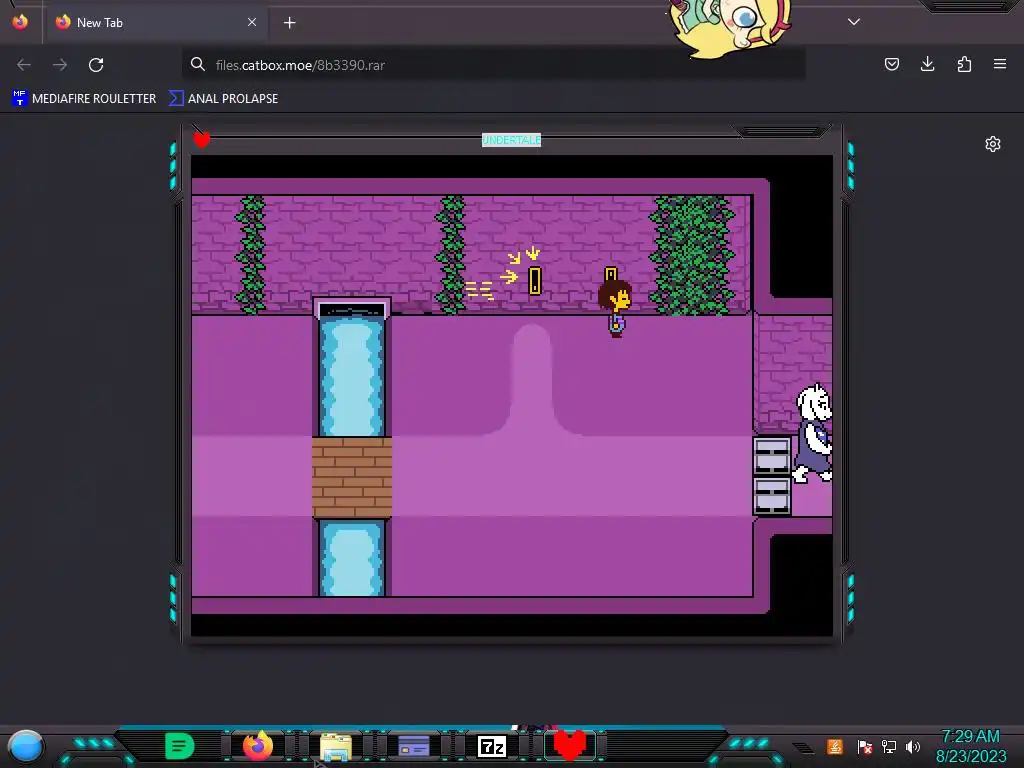Switch to Undertale heart taskbar icon

coord(569,745)
